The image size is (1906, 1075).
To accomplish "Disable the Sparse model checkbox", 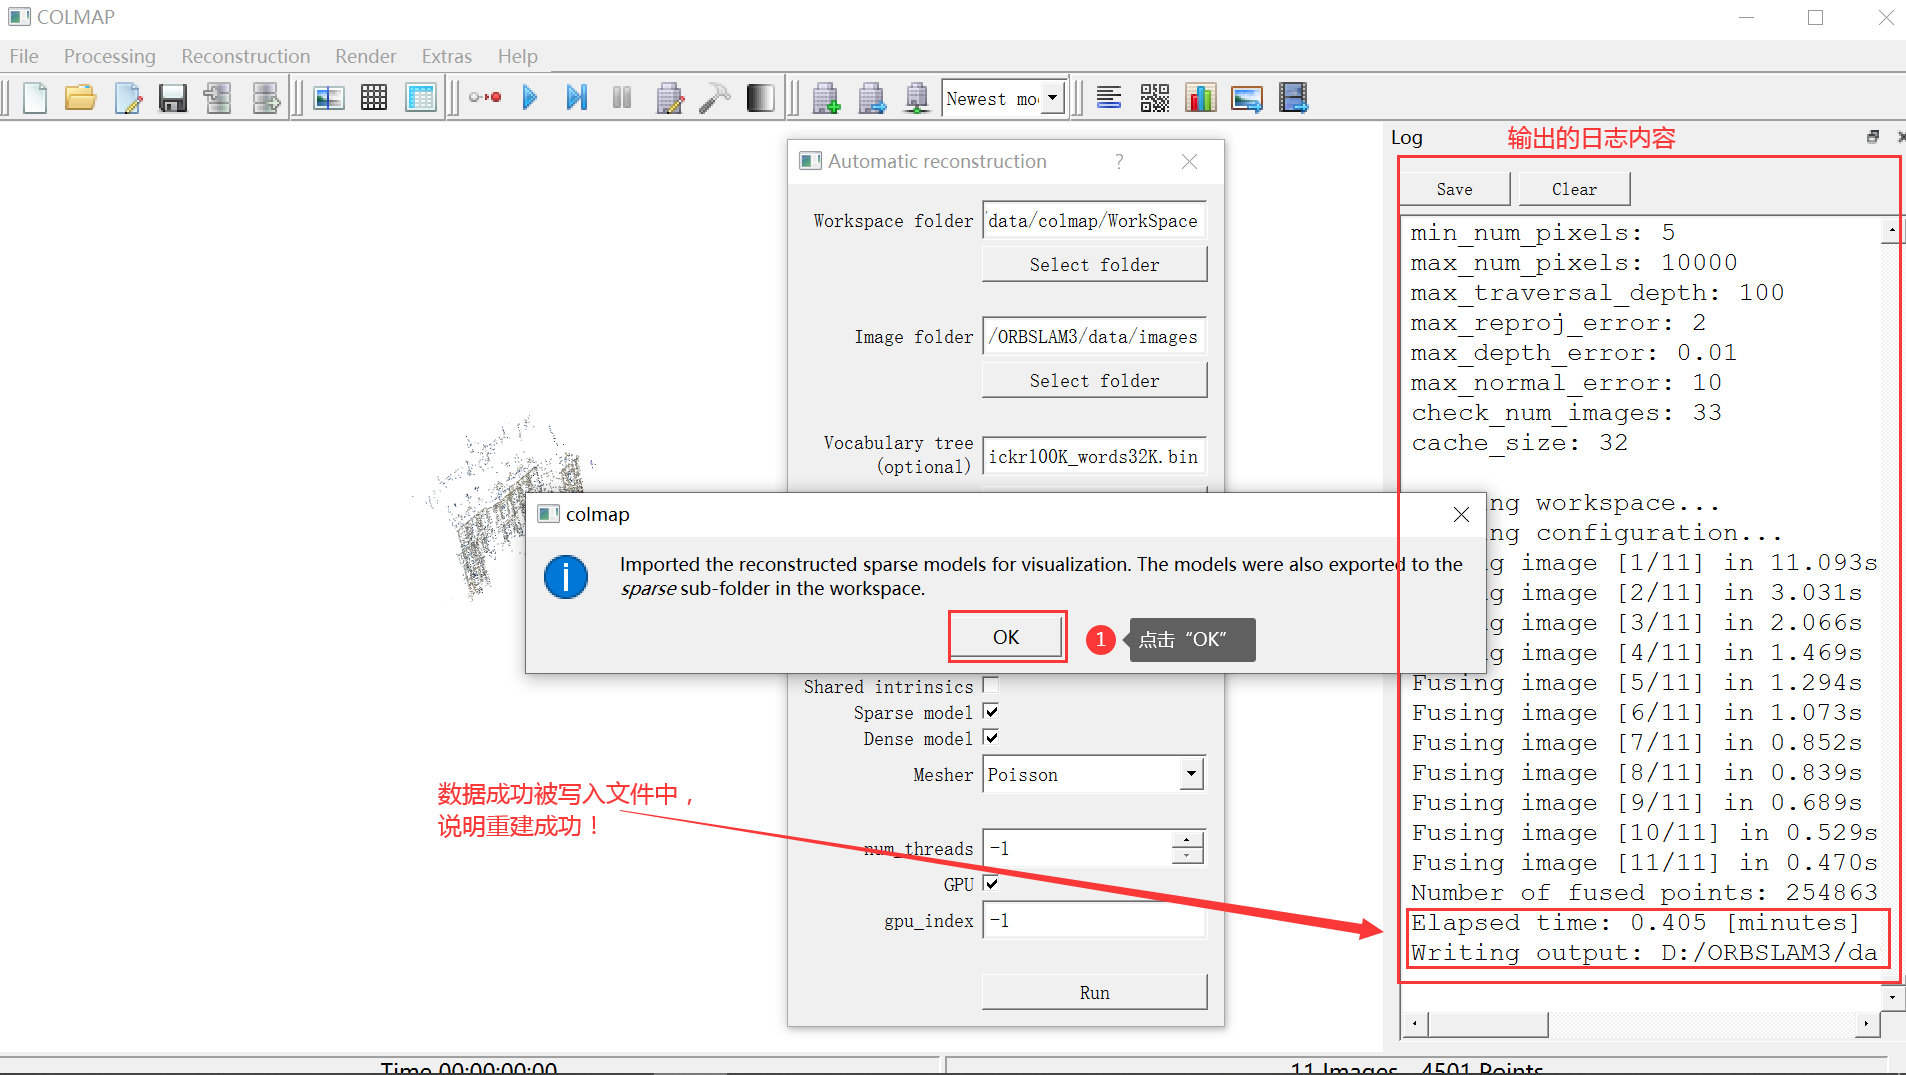I will pos(991,712).
